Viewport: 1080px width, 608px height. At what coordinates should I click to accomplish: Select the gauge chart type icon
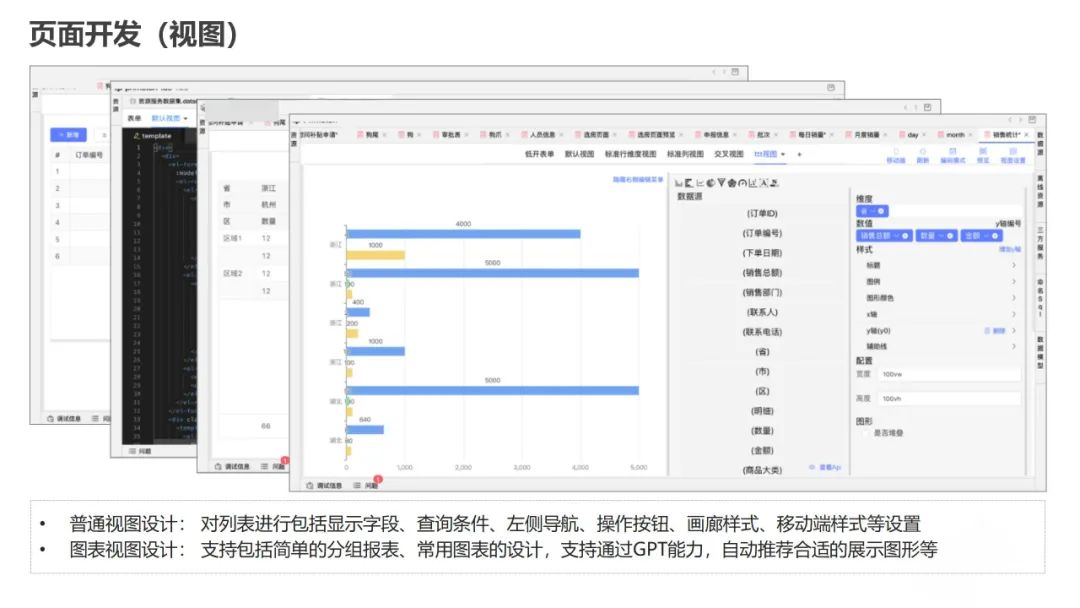click(x=742, y=182)
